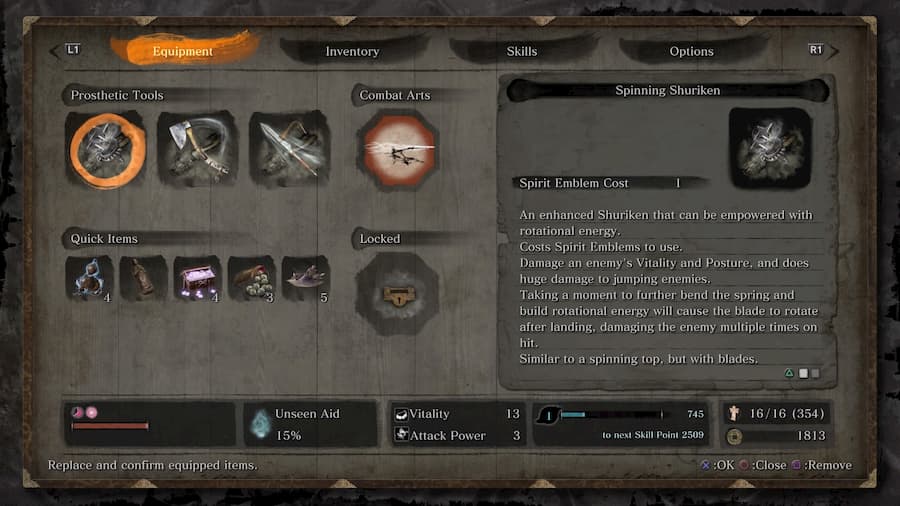The image size is (900, 506).
Task: Click the R1 next-tab arrow
Action: point(824,50)
